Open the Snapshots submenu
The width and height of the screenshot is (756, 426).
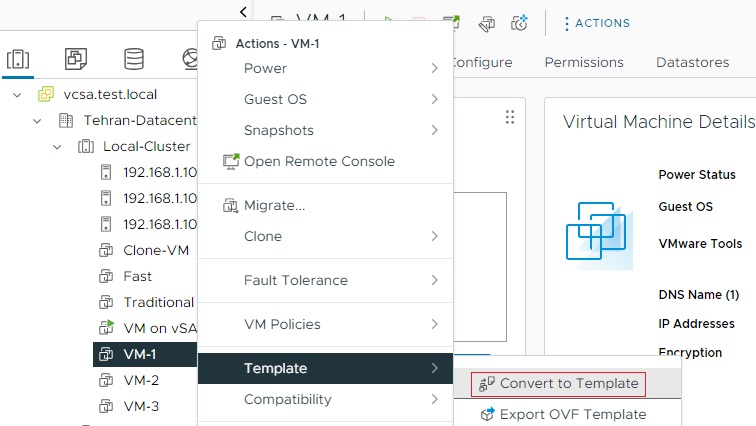279,130
